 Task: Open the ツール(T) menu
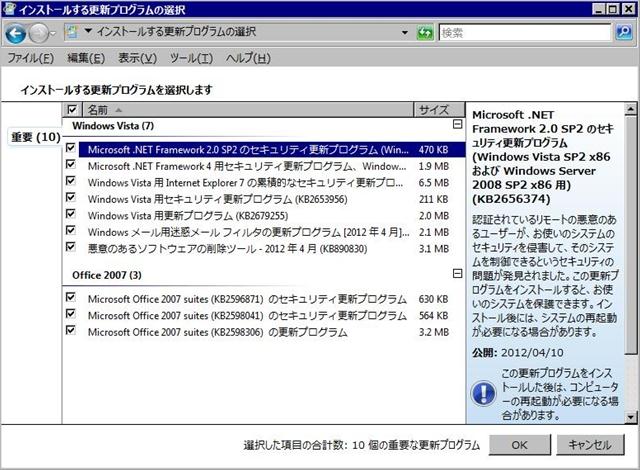click(x=191, y=58)
